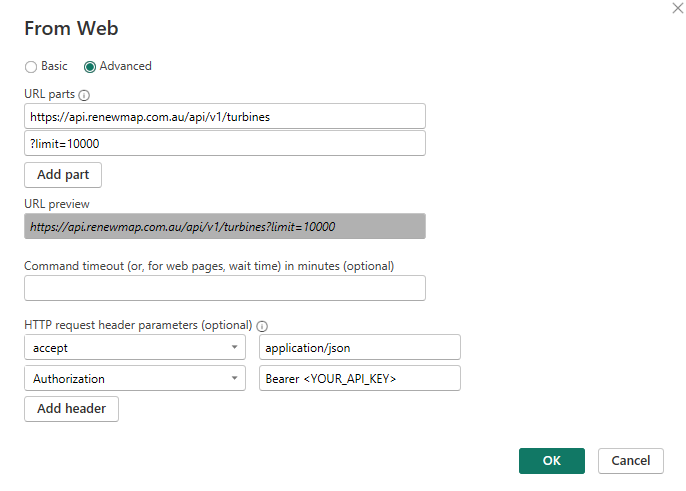
Task: Click the ?limit=10000 URL part field
Action: [x=225, y=143]
